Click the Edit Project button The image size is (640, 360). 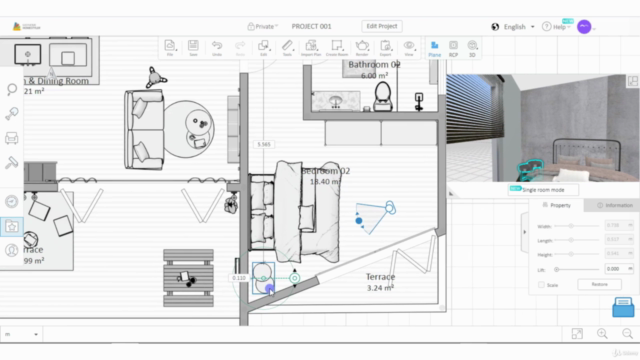pyautogui.click(x=382, y=26)
